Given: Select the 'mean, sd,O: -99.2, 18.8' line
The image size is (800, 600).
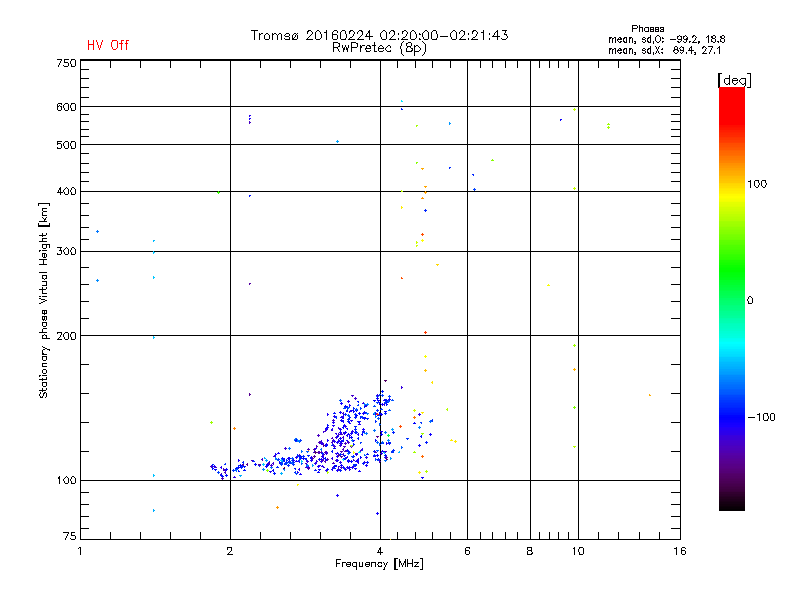Looking at the screenshot, I should click(x=666, y=39).
